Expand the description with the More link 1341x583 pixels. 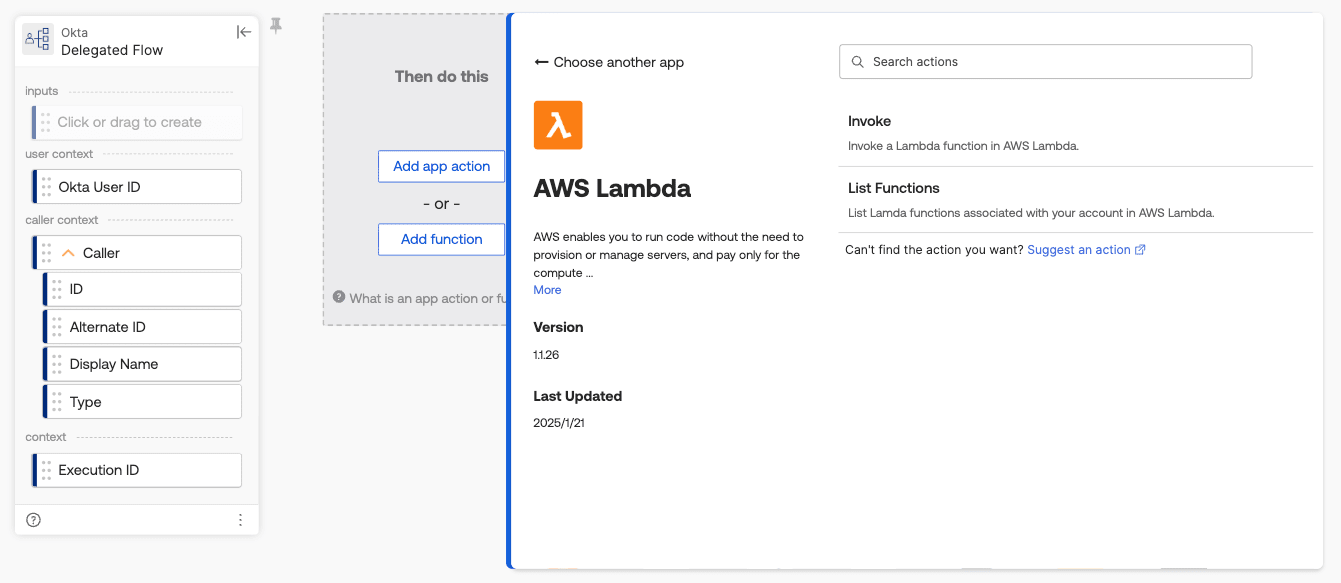point(547,290)
